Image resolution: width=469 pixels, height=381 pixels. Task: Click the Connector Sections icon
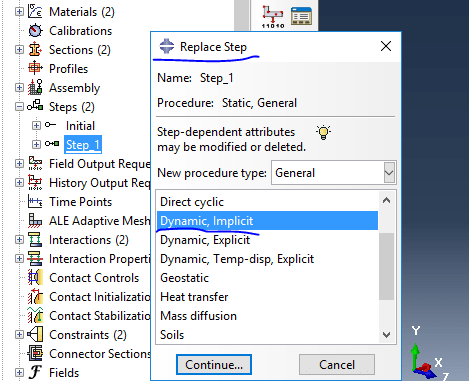coord(35,353)
